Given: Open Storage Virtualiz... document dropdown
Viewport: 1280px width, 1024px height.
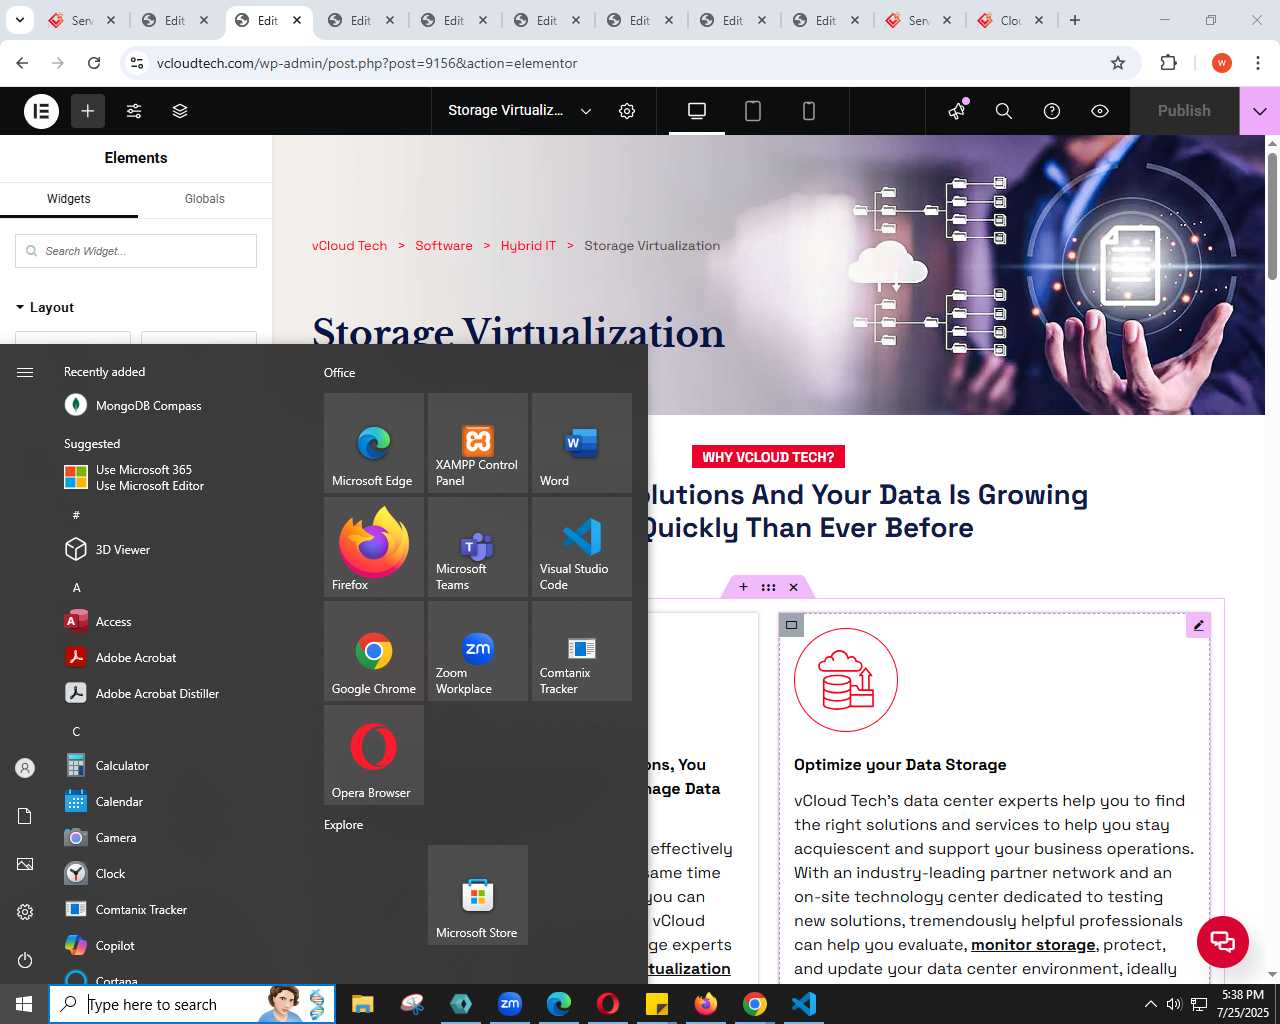Looking at the screenshot, I should pyautogui.click(x=520, y=111).
